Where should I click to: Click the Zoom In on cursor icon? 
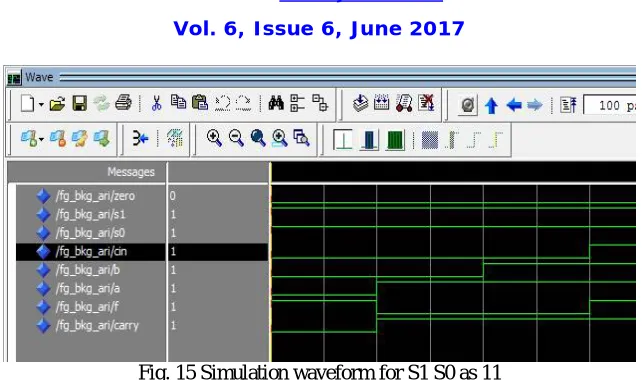click(x=280, y=138)
